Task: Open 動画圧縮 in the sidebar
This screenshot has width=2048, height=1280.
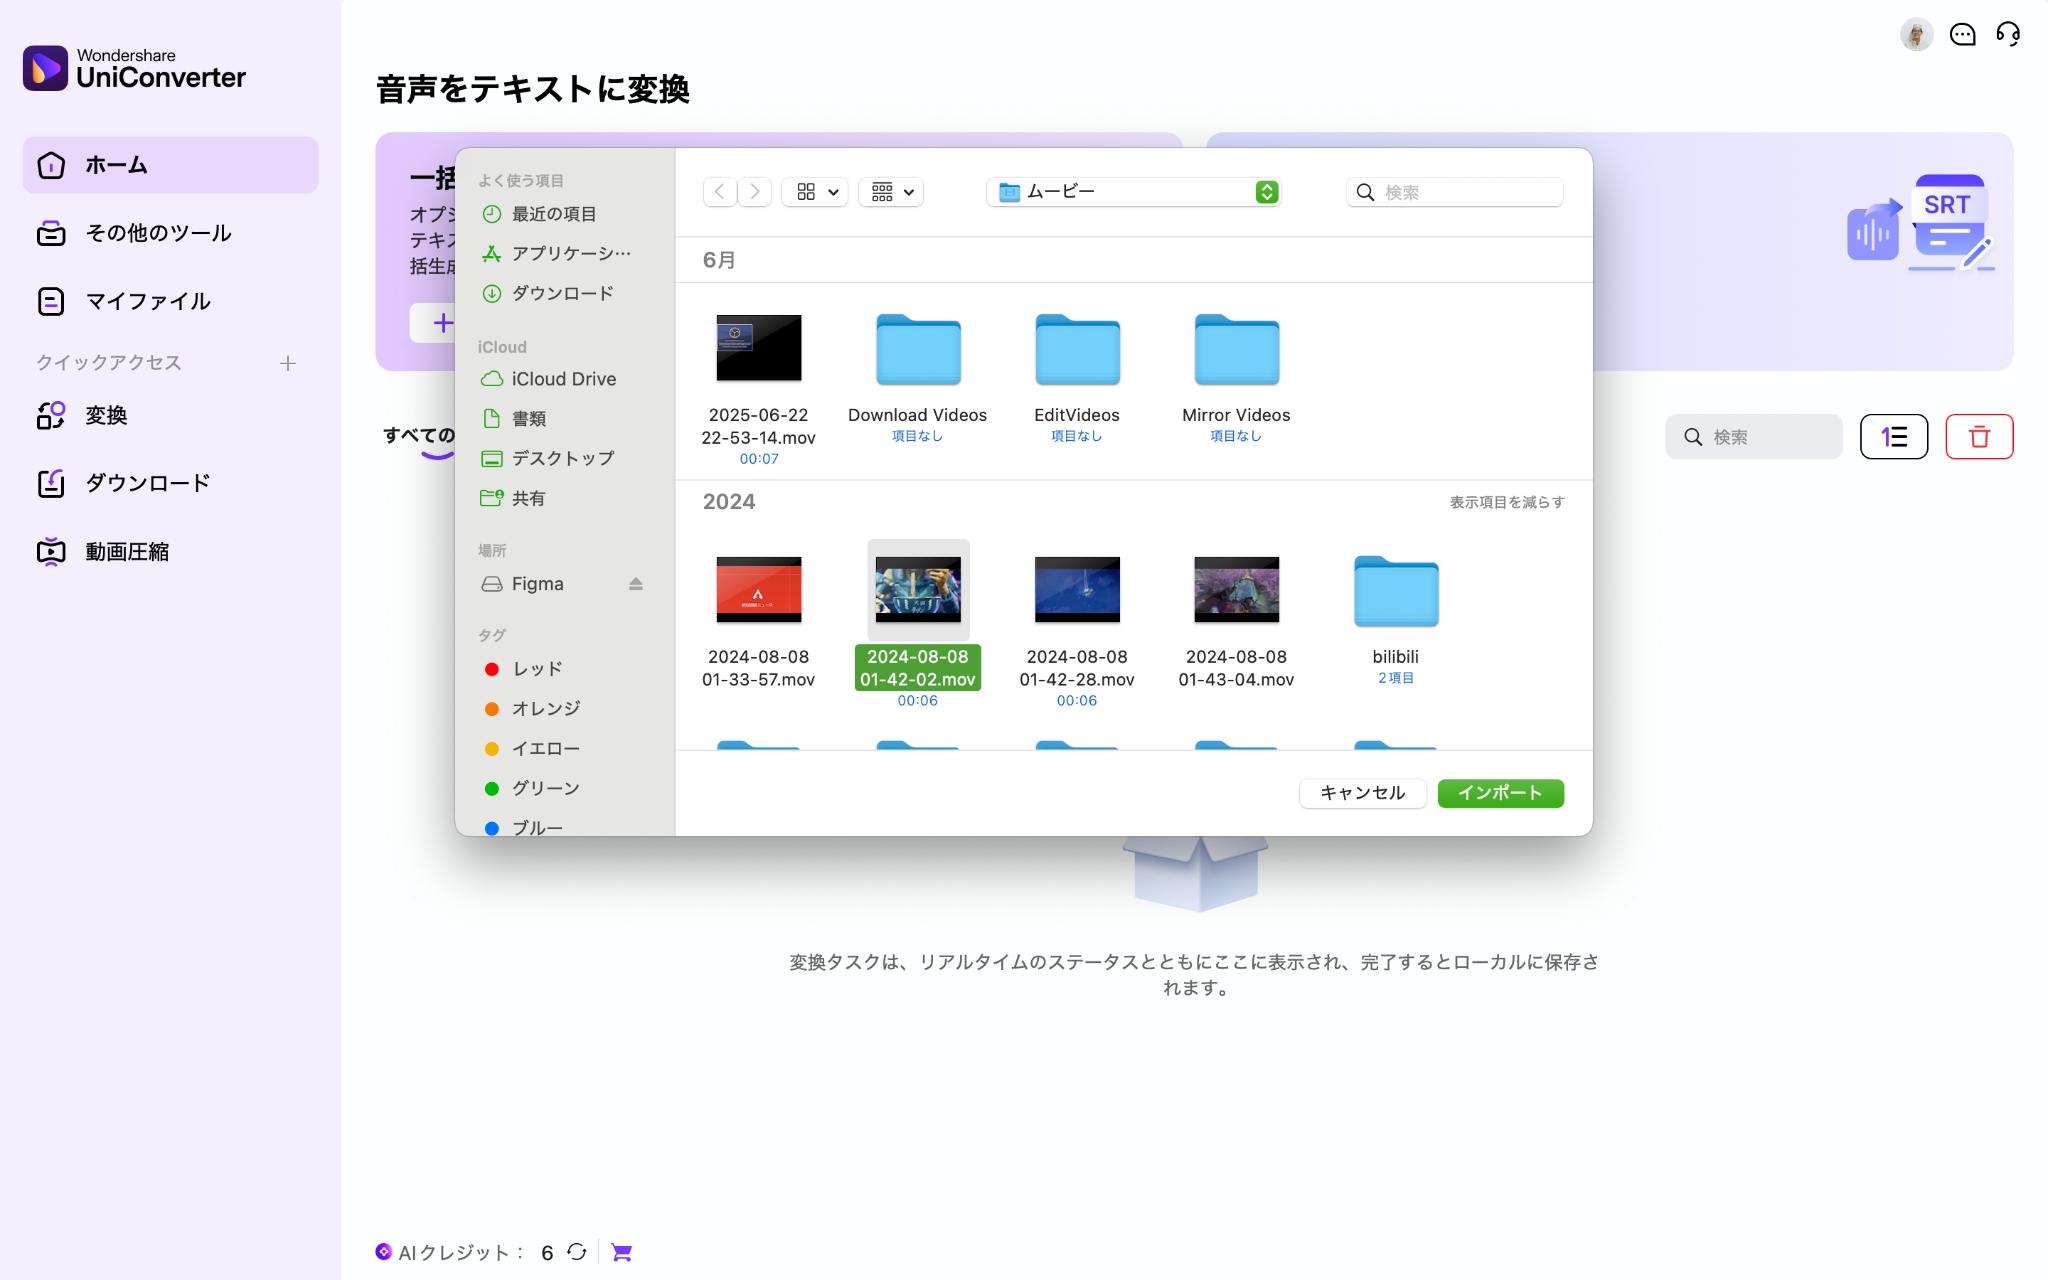Action: coord(126,552)
